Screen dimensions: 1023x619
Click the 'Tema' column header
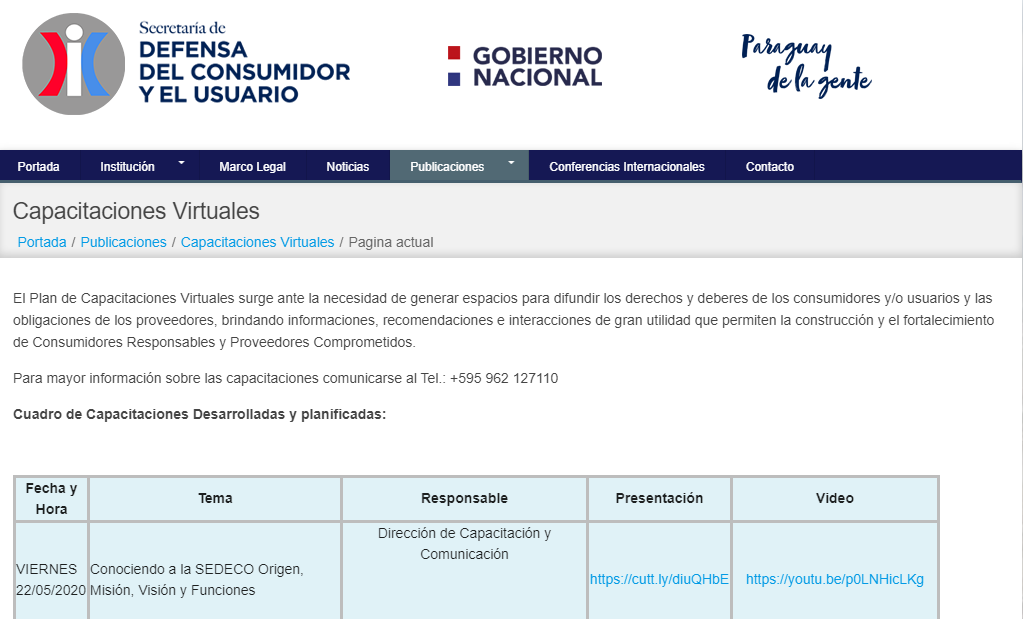[215, 498]
